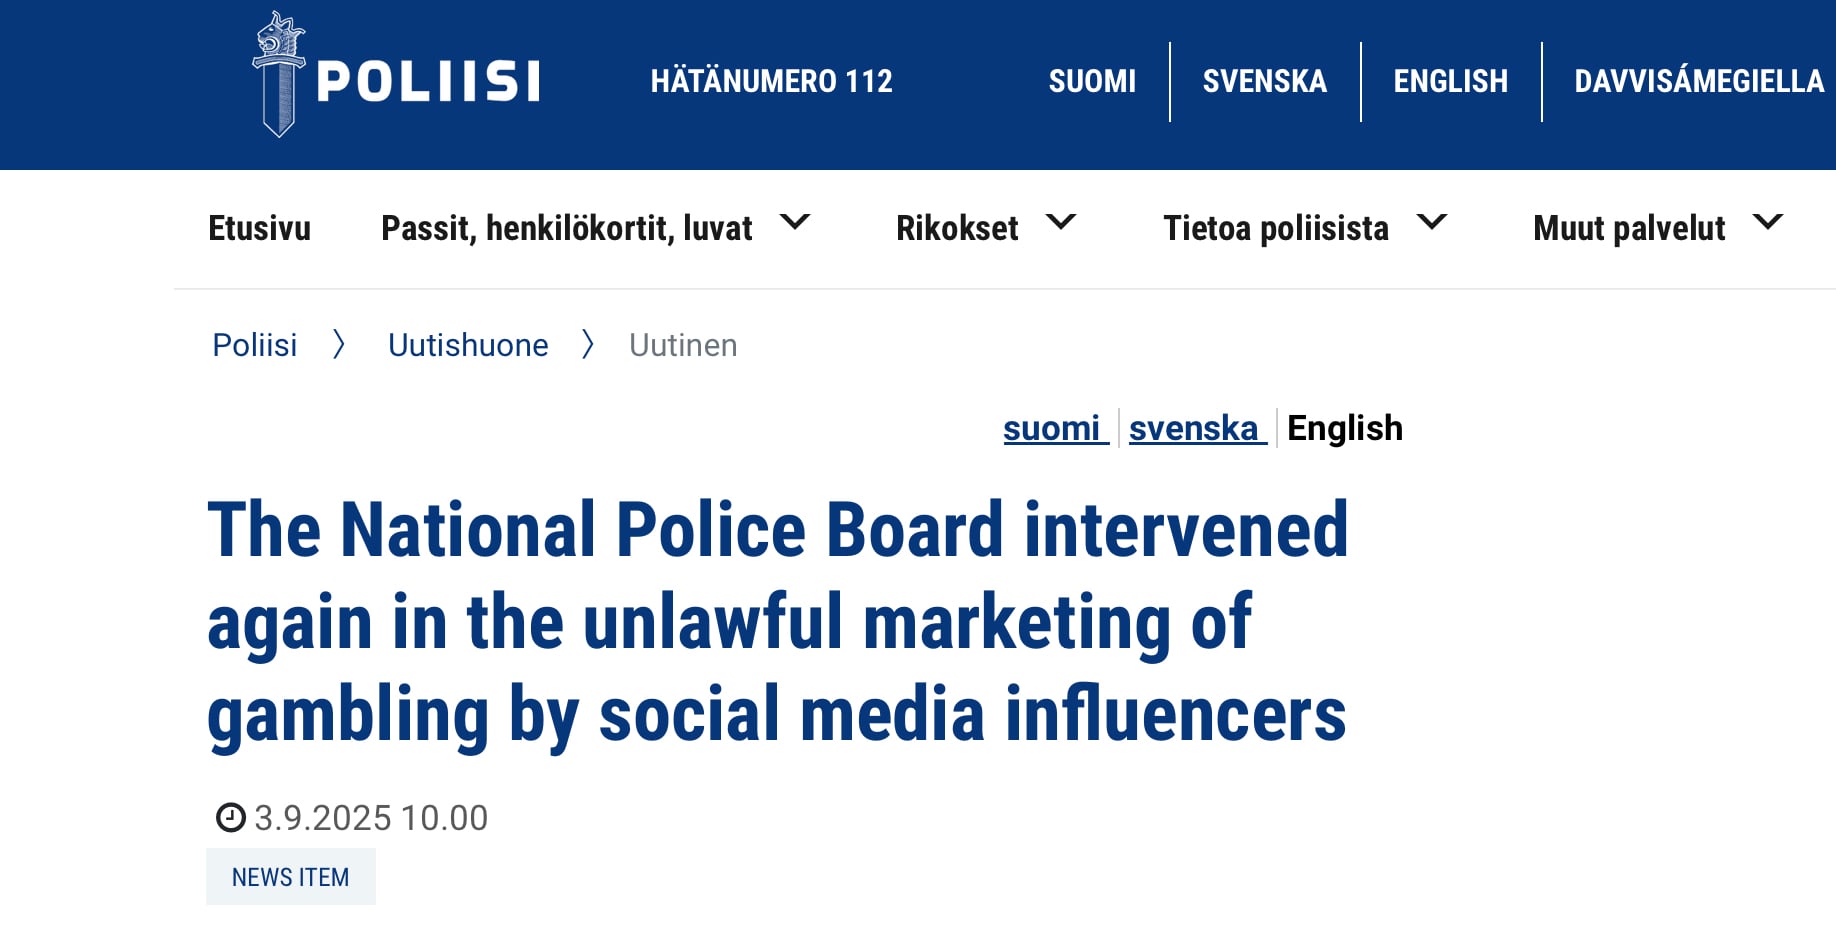Open the Uutishuone breadcrumb link

coord(468,345)
